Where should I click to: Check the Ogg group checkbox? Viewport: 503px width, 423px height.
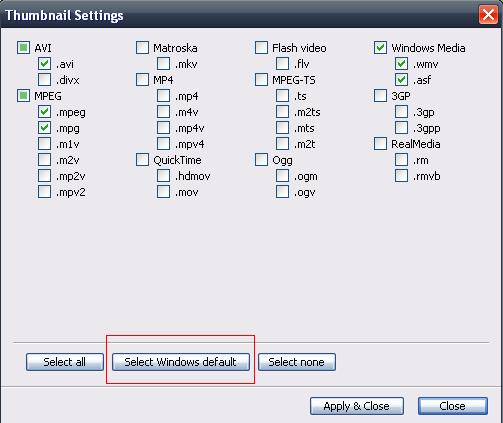[x=261, y=160]
